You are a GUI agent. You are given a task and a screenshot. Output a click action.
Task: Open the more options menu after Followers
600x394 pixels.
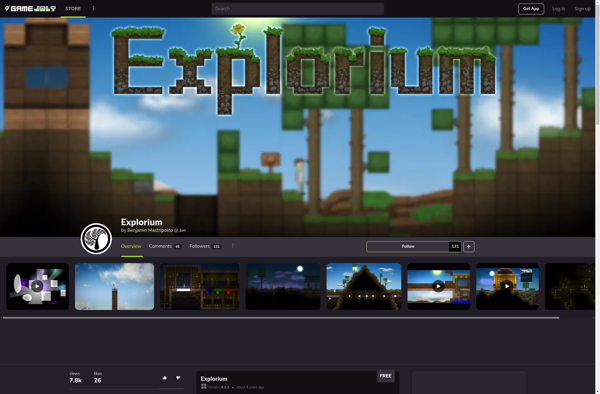(x=233, y=246)
